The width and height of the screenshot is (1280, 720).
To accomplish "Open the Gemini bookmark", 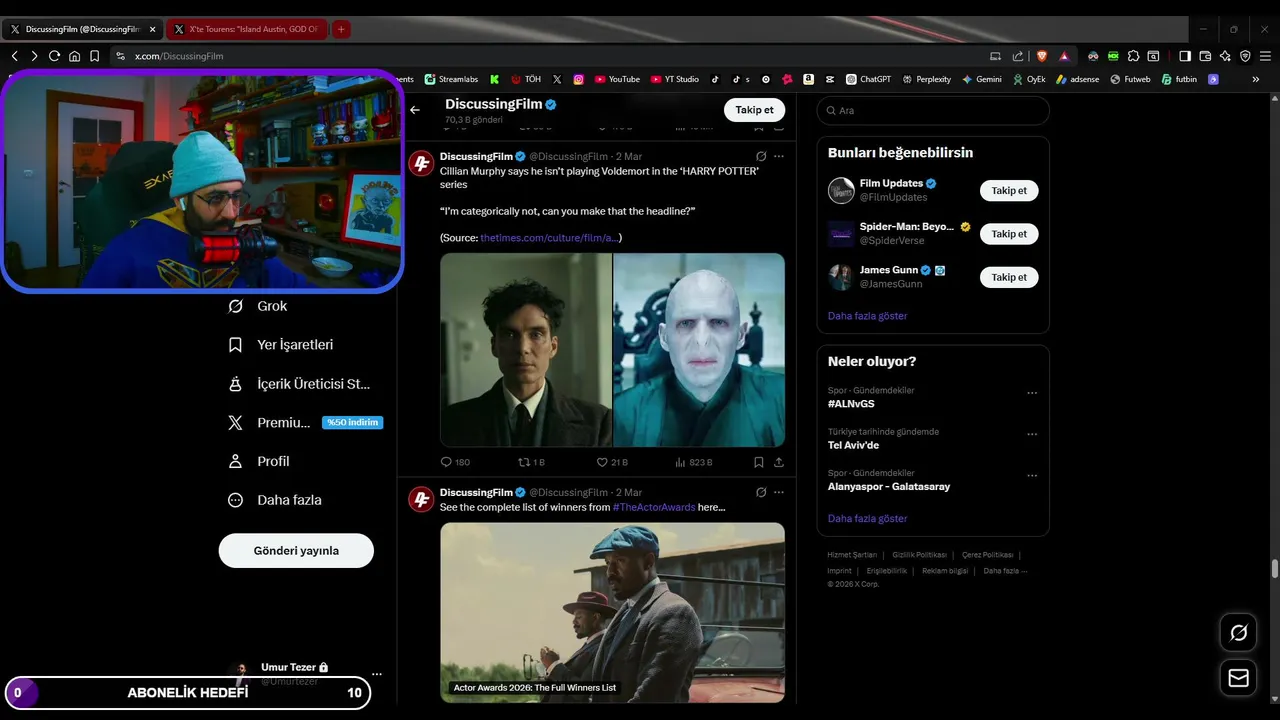I will (x=981, y=79).
